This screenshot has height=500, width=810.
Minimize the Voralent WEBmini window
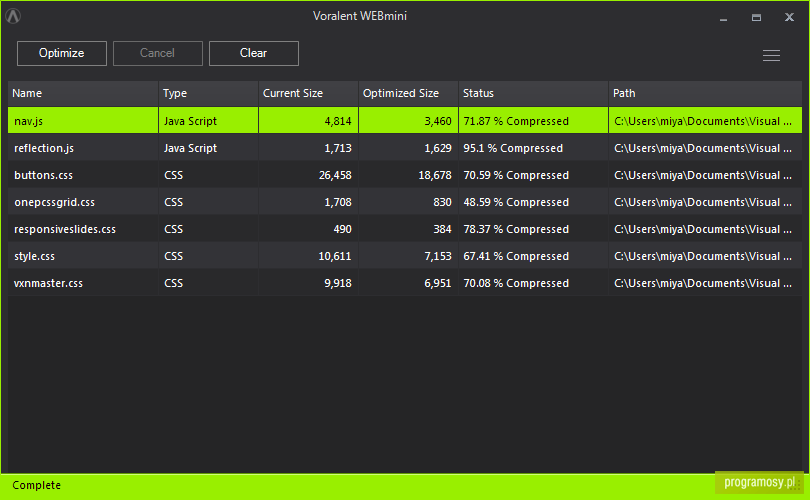pyautogui.click(x=723, y=18)
